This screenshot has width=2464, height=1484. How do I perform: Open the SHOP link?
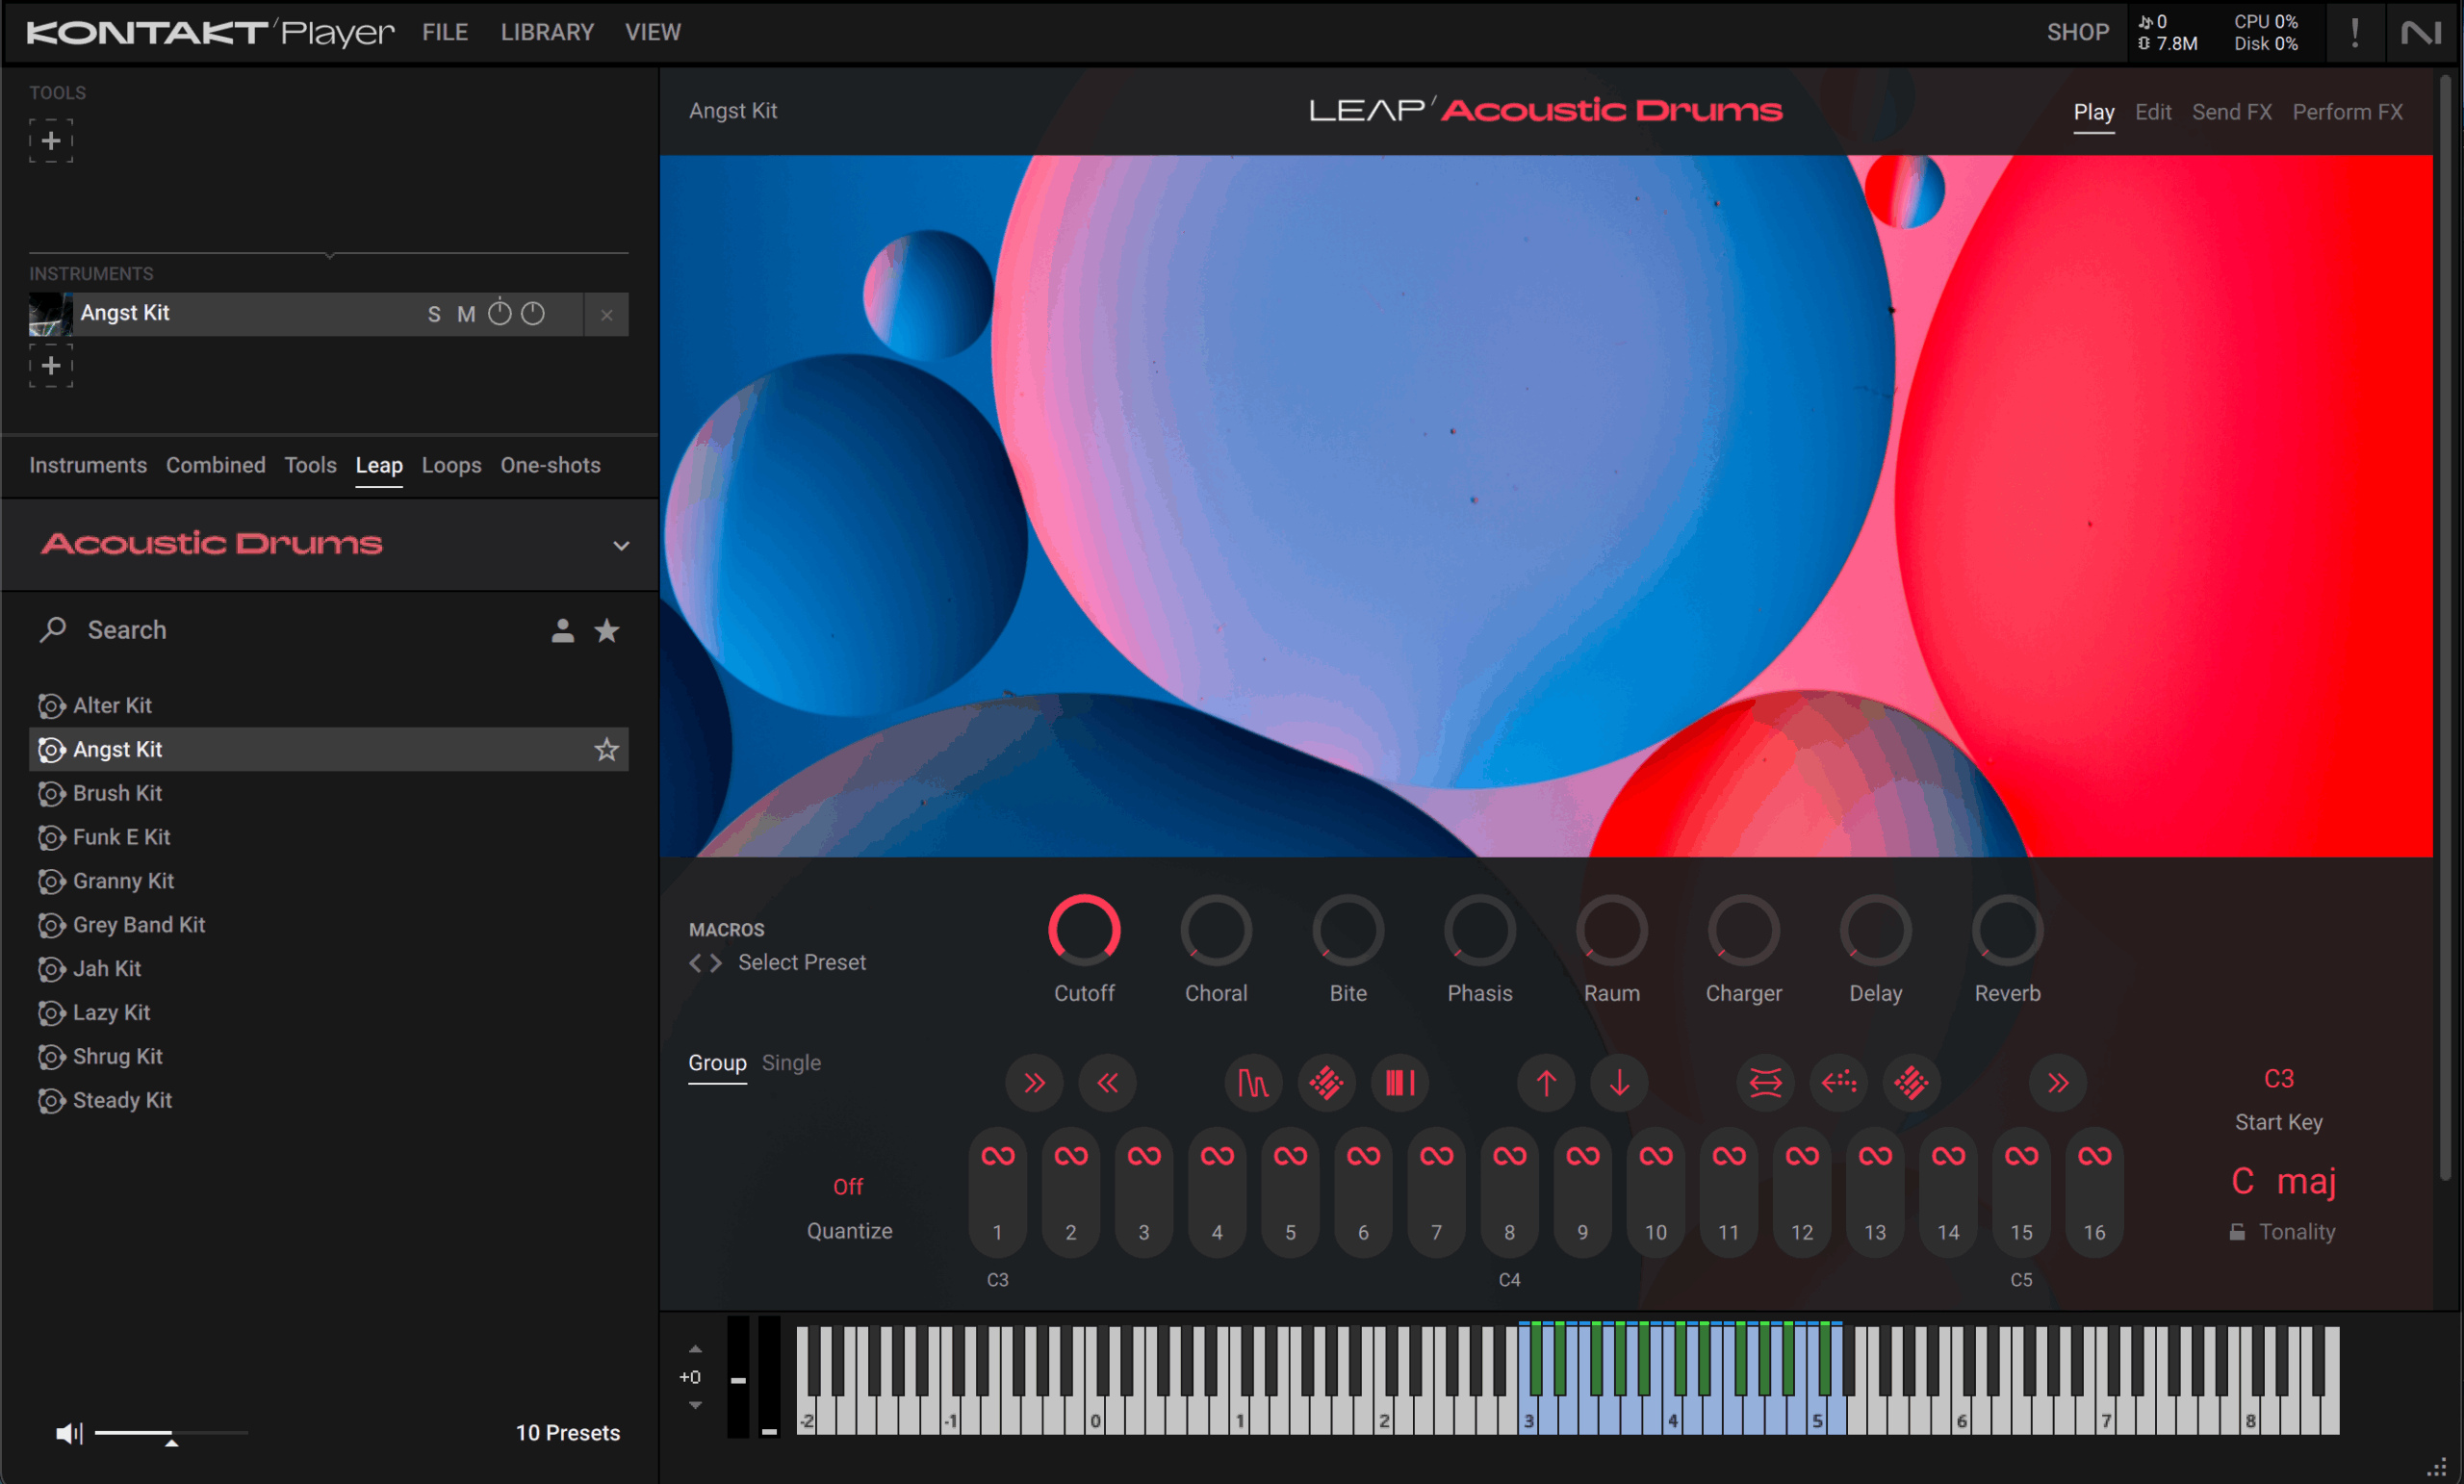tap(2077, 32)
